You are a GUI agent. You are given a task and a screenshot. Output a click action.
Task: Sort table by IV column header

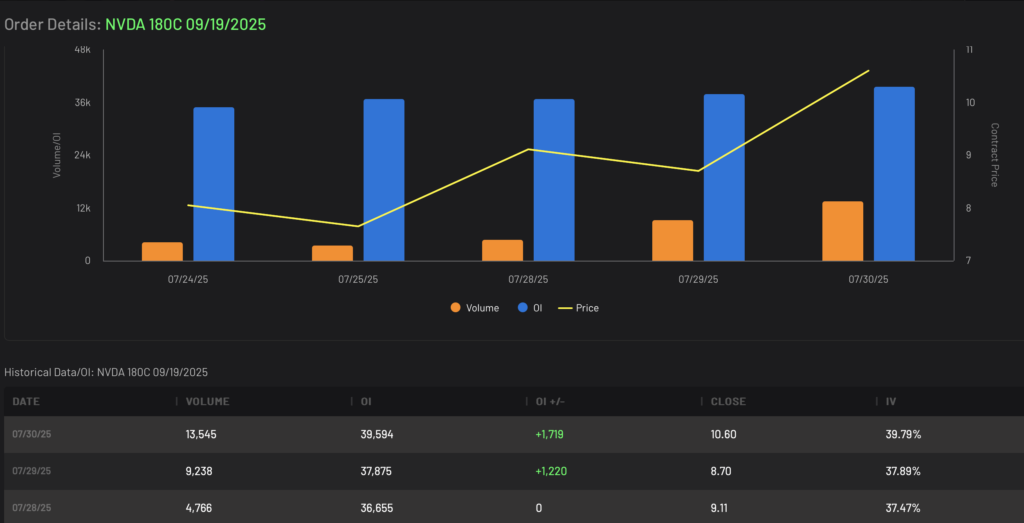coord(891,402)
